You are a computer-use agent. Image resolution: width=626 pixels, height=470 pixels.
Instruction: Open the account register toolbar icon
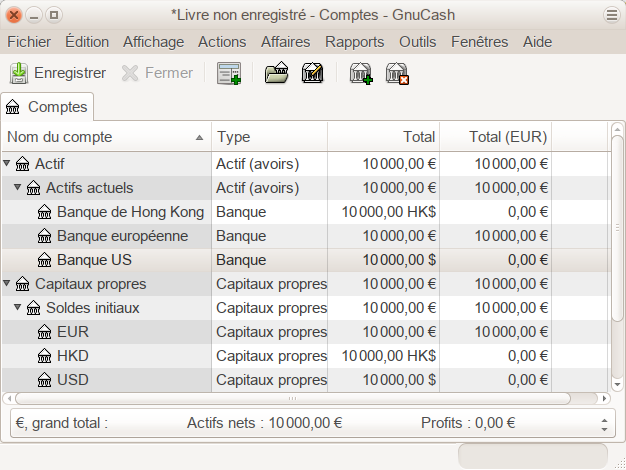tap(229, 73)
